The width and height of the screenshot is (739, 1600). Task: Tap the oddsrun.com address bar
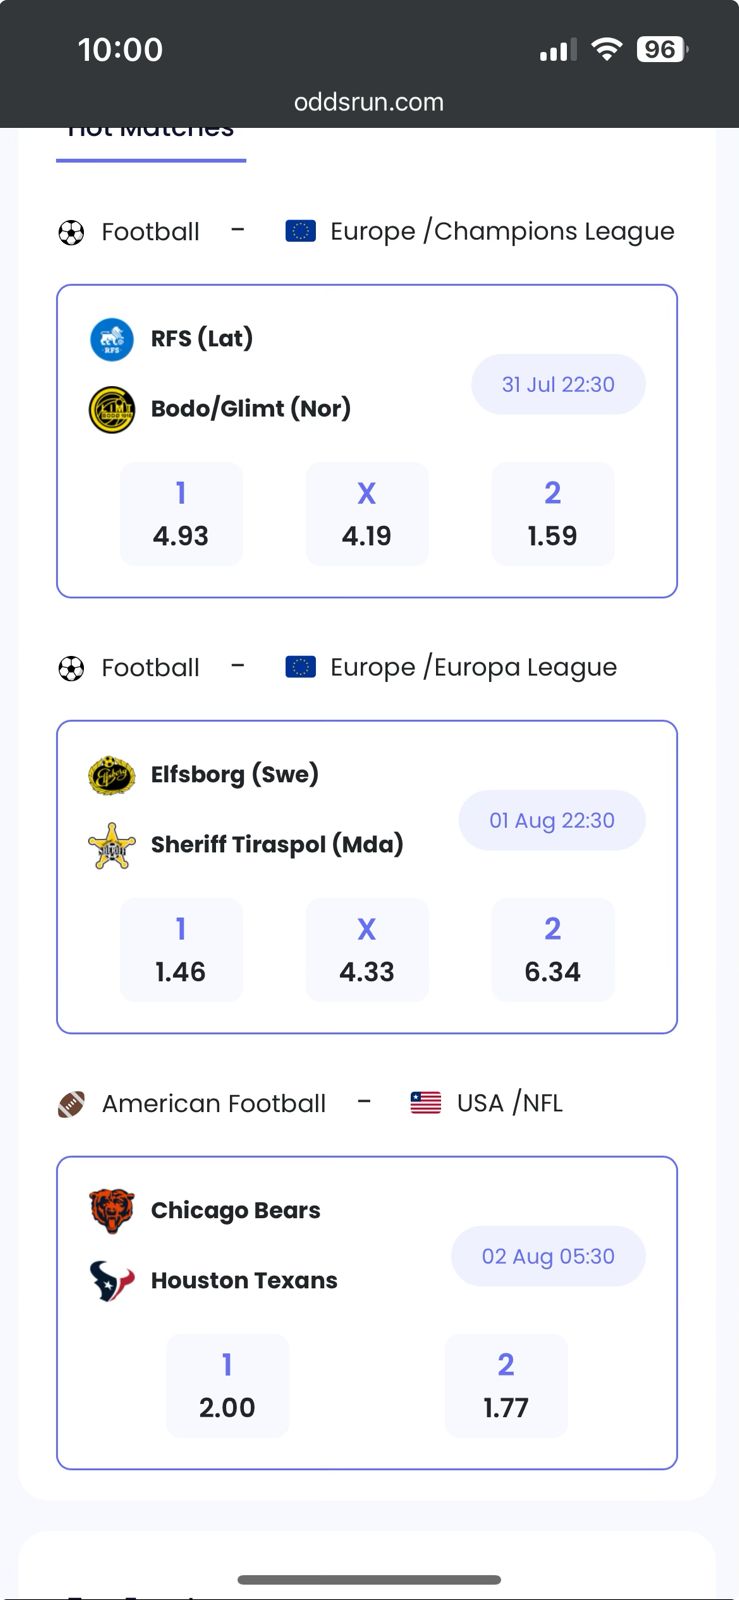click(369, 102)
